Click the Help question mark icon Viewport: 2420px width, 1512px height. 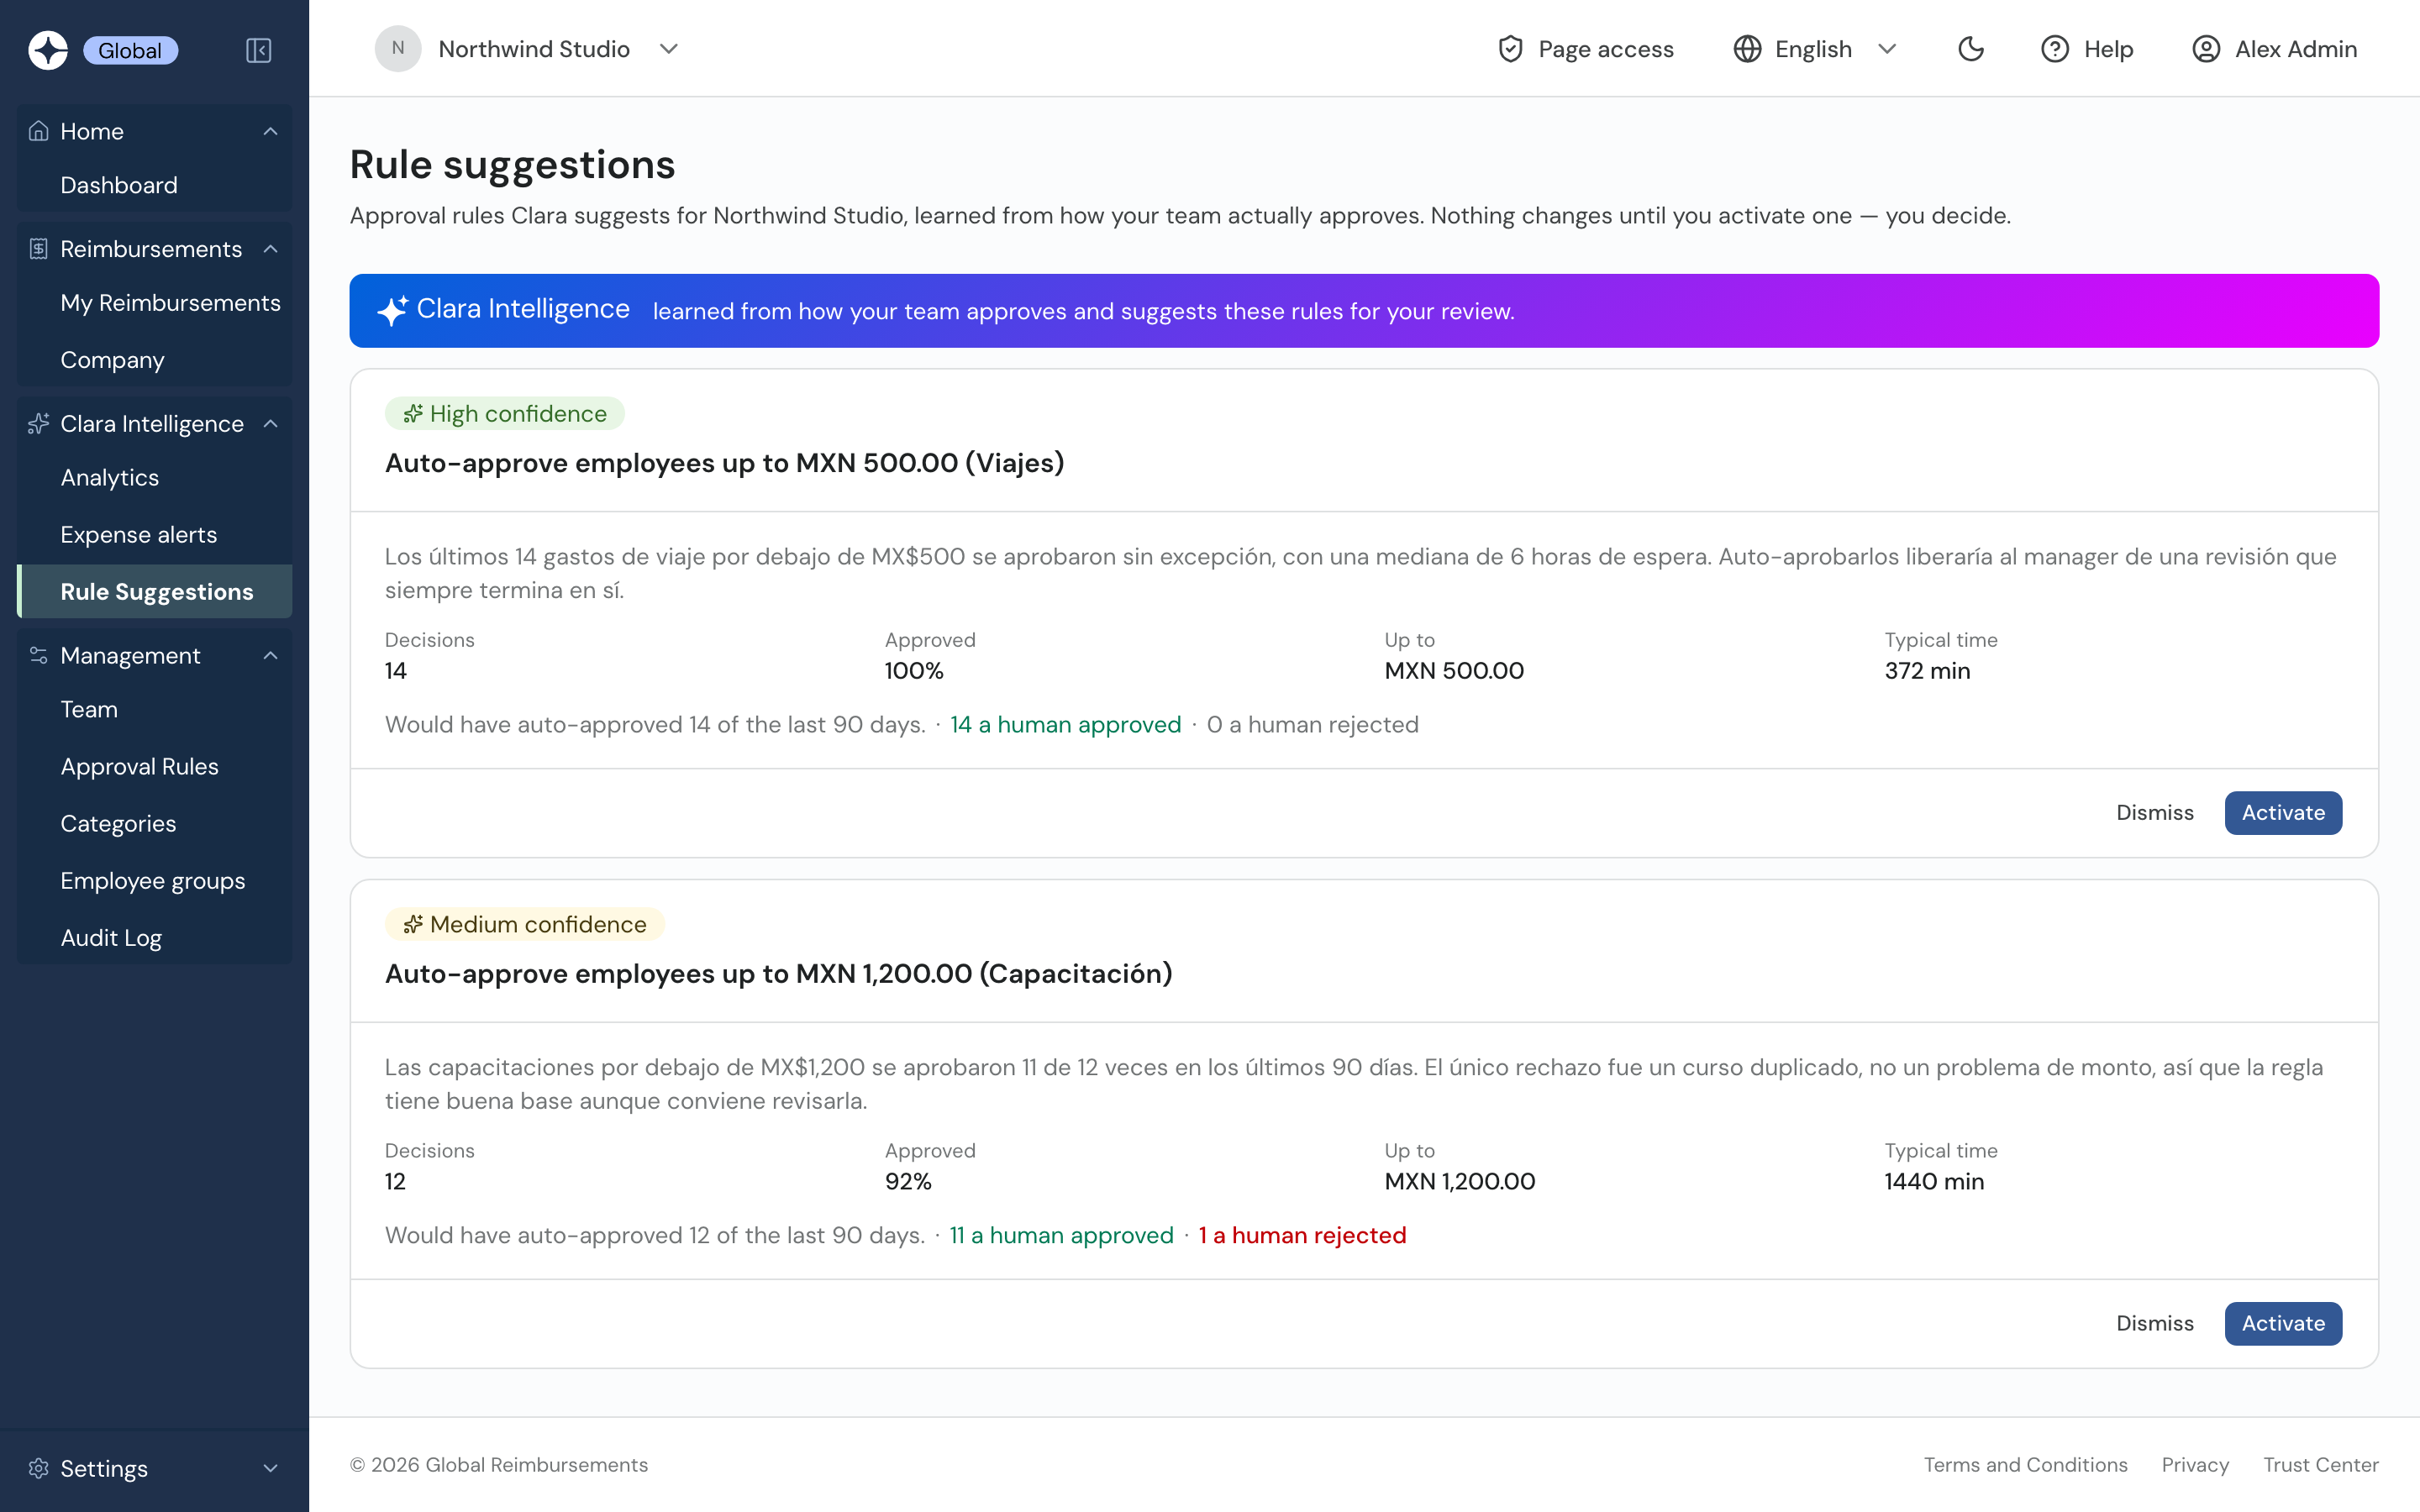(2055, 49)
